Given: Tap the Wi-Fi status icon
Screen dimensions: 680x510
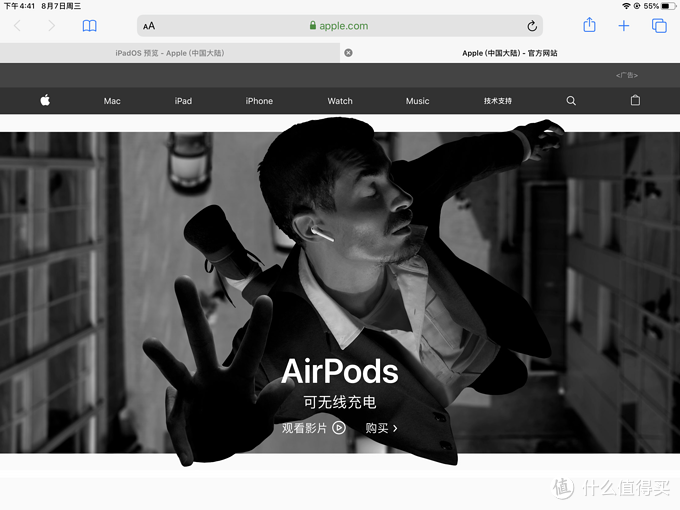Looking at the screenshot, I should pyautogui.click(x=626, y=6).
